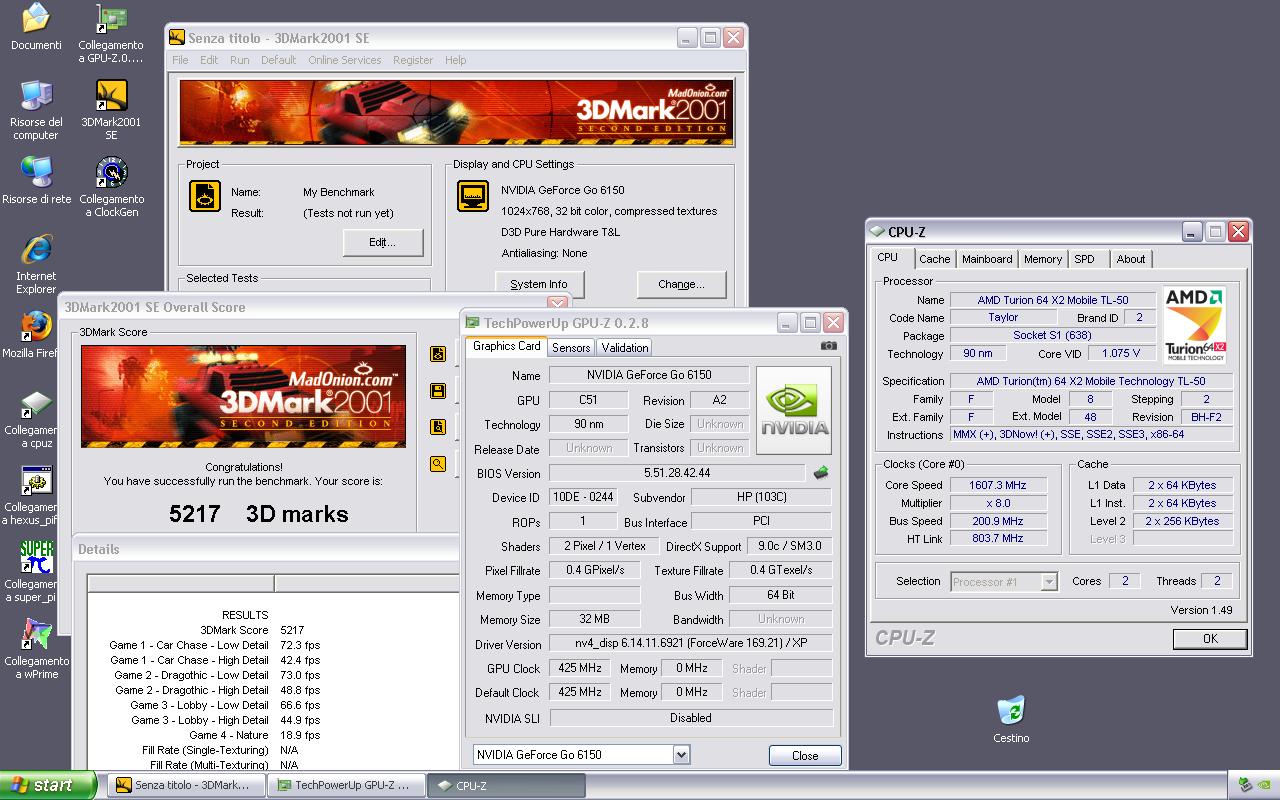Select the Graphics Card tab in GPU-Z
Image resolution: width=1280 pixels, height=800 pixels.
click(x=506, y=346)
